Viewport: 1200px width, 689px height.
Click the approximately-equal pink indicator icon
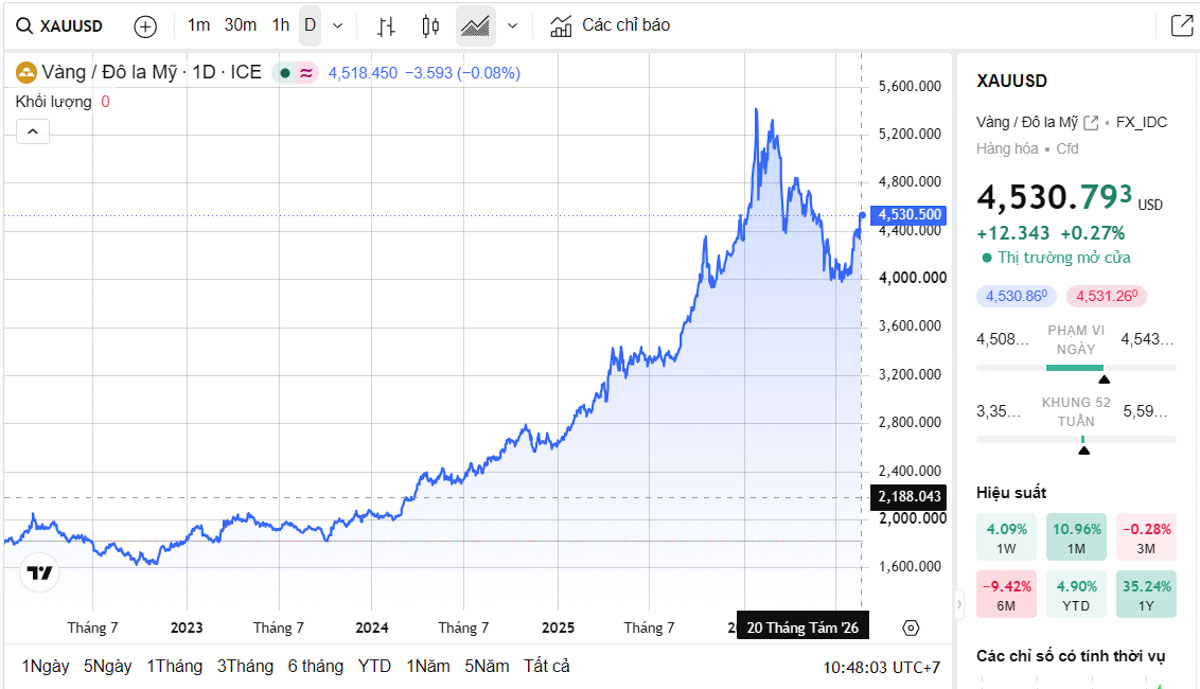click(x=308, y=73)
